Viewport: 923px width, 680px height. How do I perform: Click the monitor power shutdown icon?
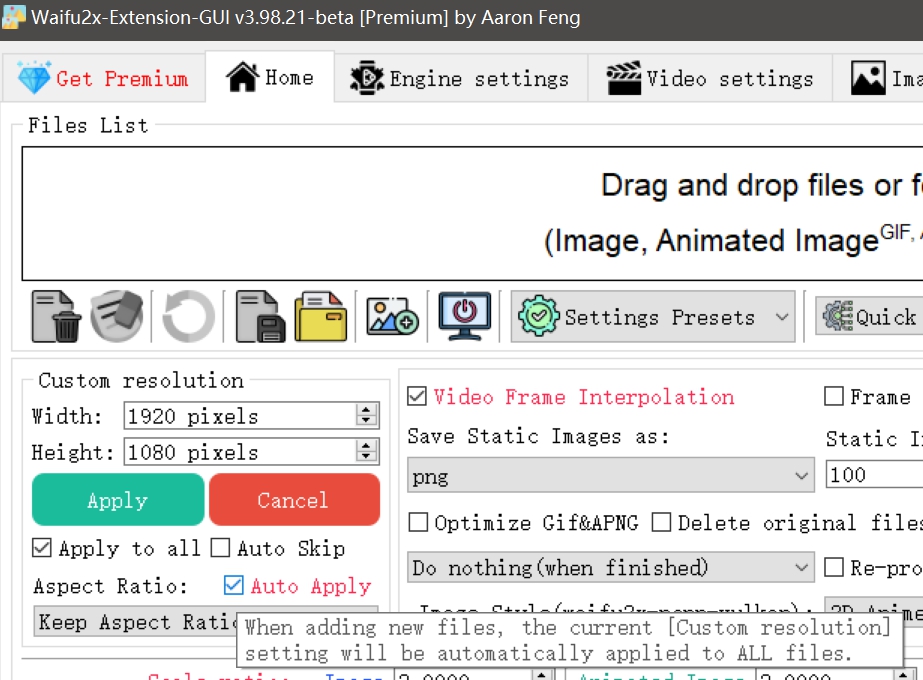pos(463,316)
